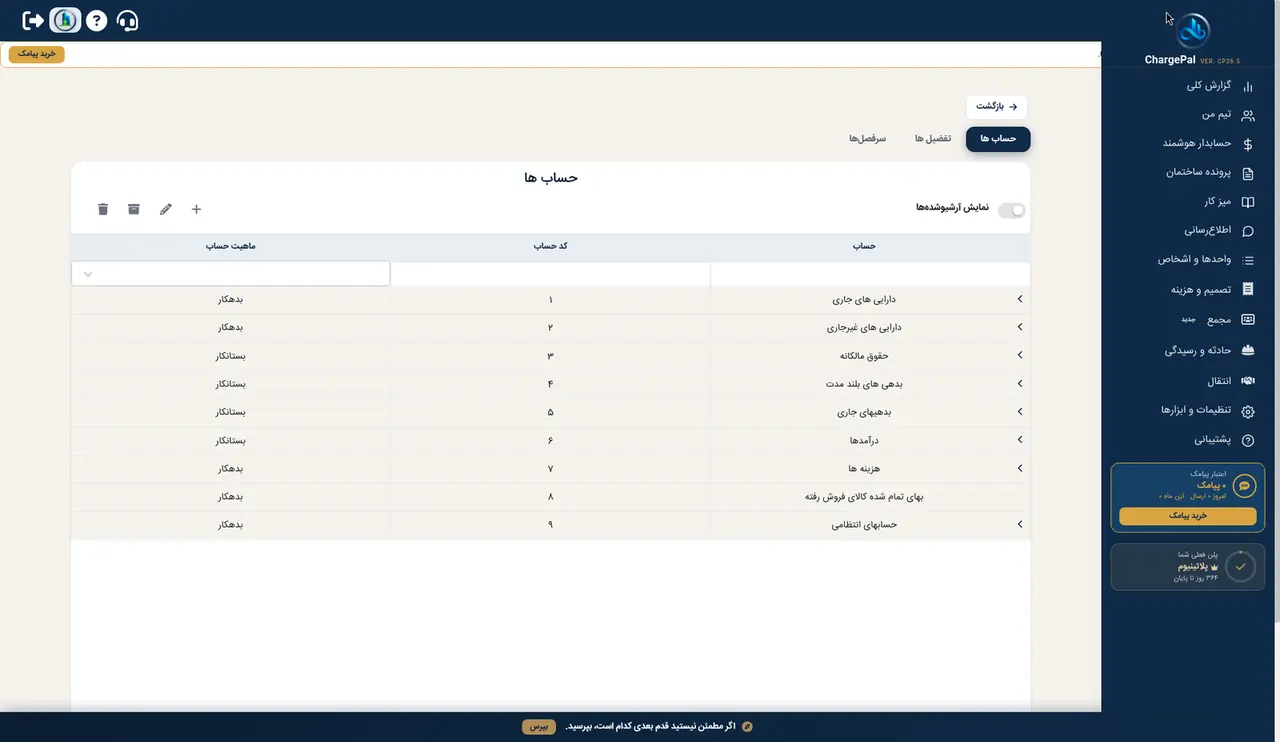The width and height of the screenshot is (1280, 742).
Task: Click the plus icon to add an account
Action: (196, 209)
